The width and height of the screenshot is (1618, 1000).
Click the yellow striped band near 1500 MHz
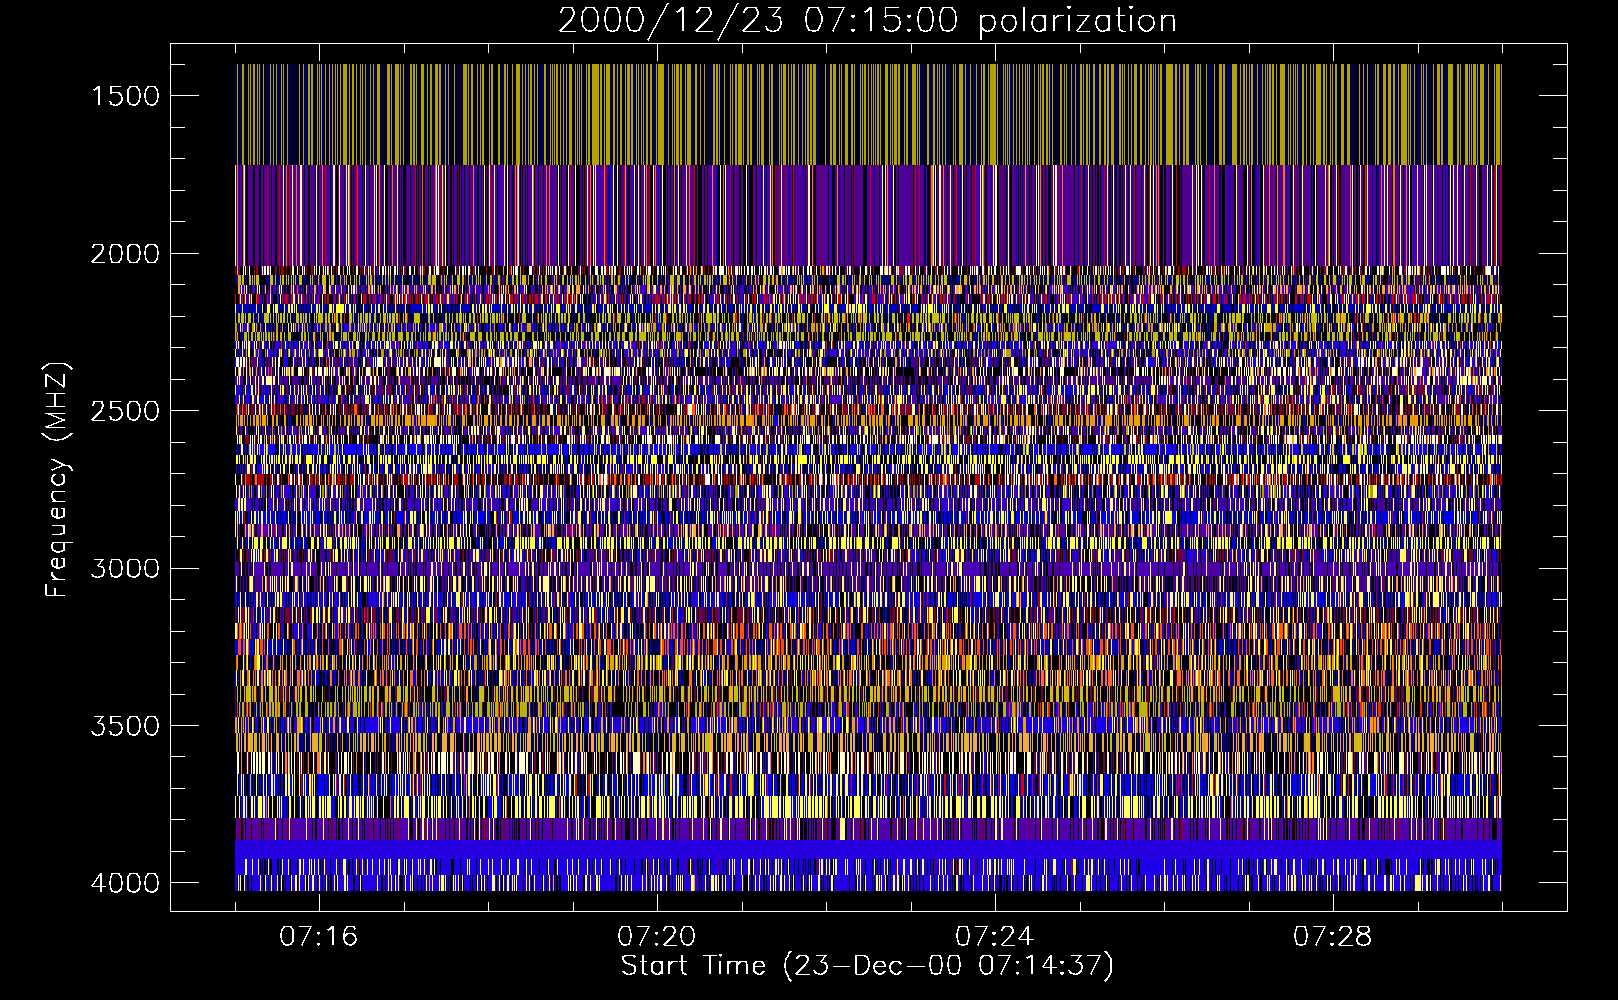[868, 114]
